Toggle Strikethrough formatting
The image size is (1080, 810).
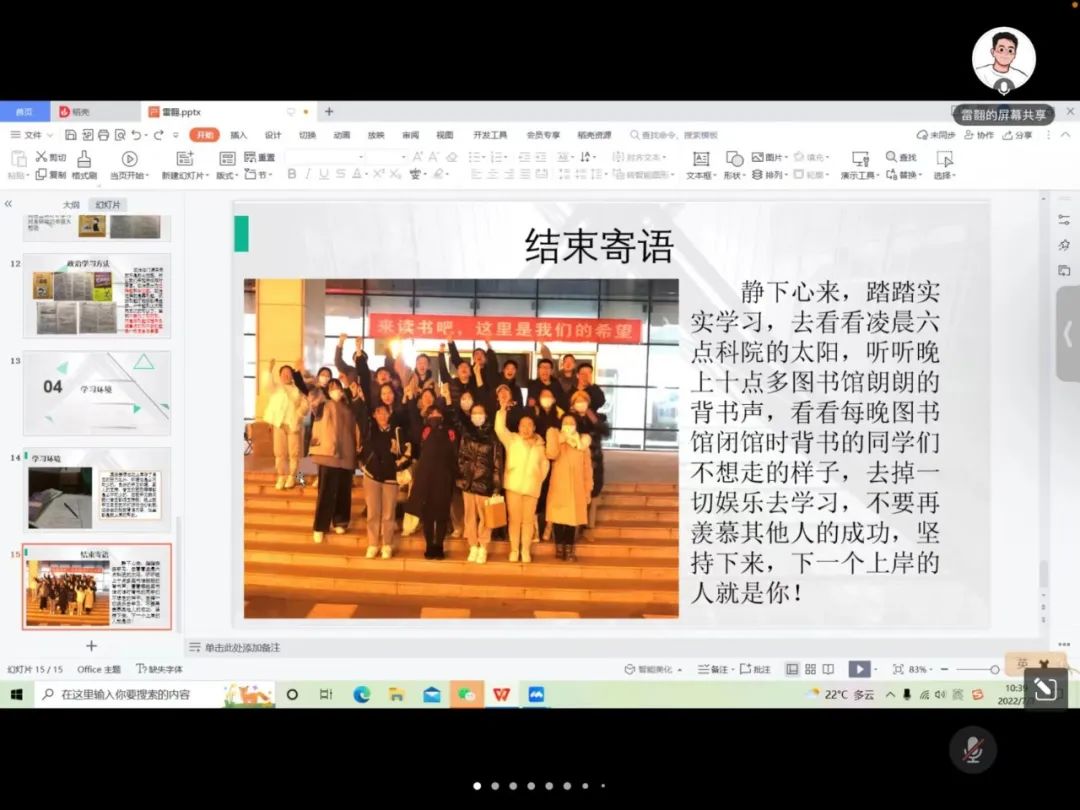point(340,174)
